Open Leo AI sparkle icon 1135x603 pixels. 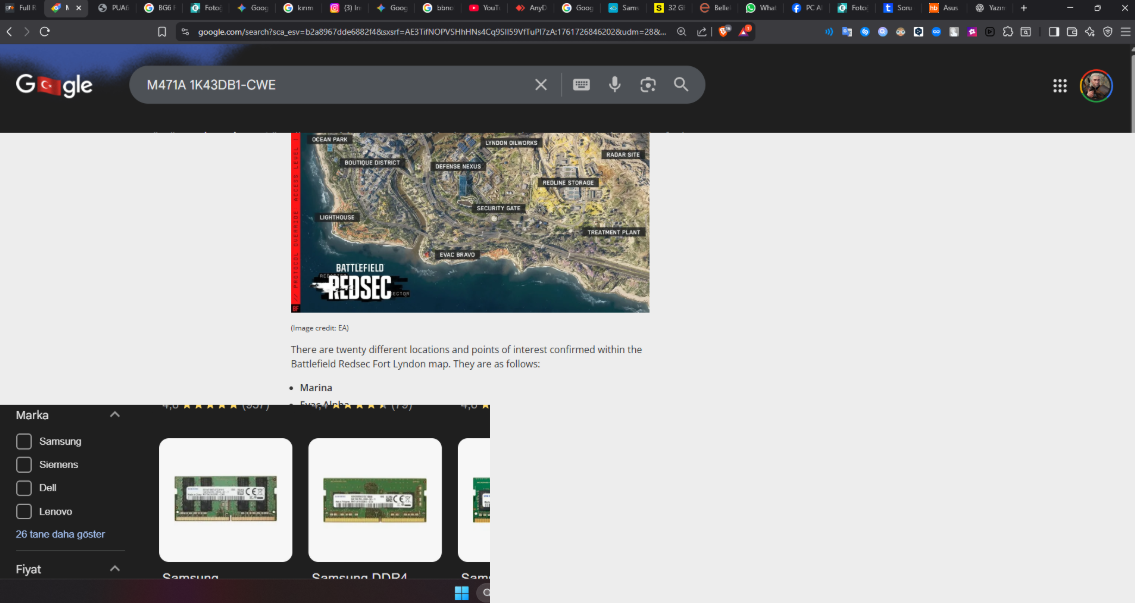[1089, 32]
